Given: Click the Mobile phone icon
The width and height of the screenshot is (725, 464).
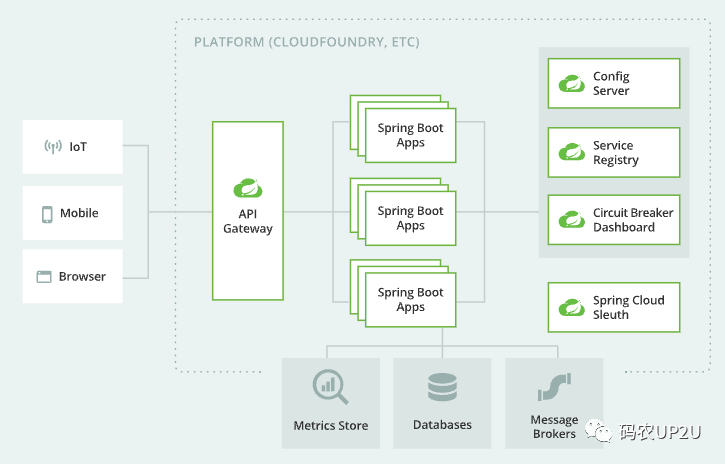Looking at the screenshot, I should coord(47,214).
